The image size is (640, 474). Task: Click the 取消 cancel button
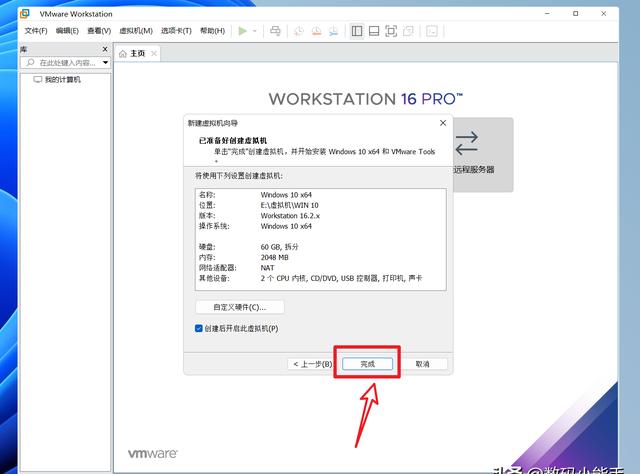click(422, 364)
